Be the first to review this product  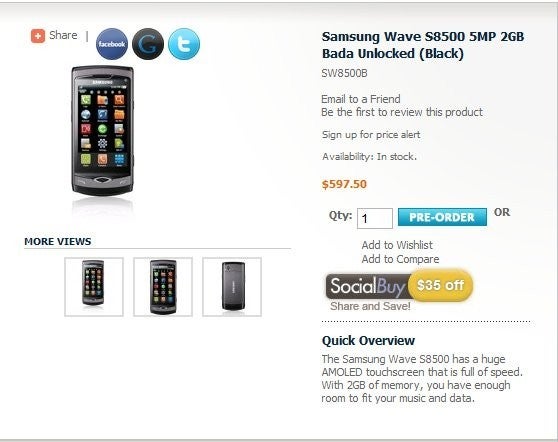pyautogui.click(x=402, y=112)
